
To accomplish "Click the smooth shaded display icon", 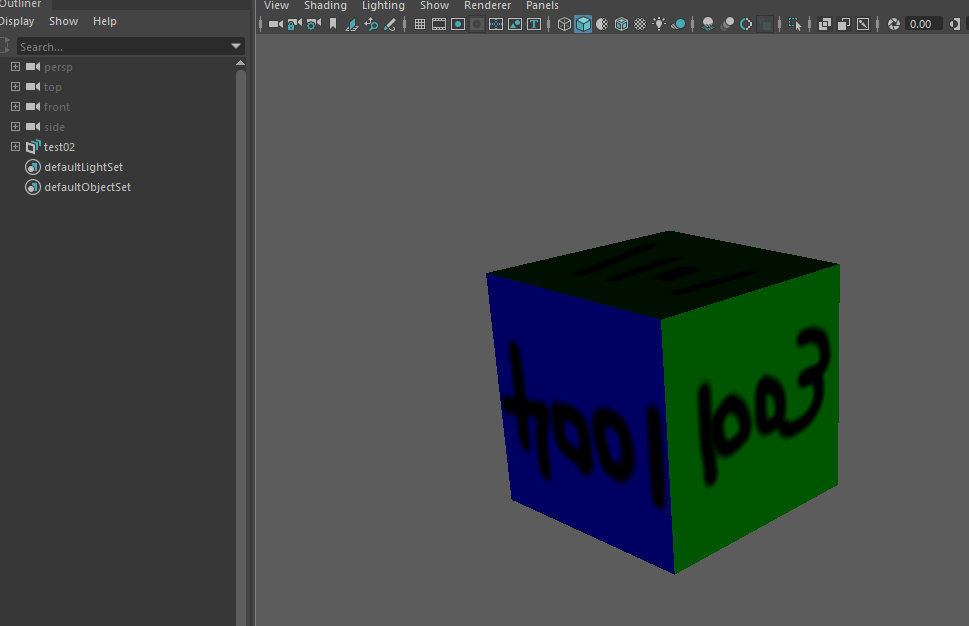I will pos(583,24).
